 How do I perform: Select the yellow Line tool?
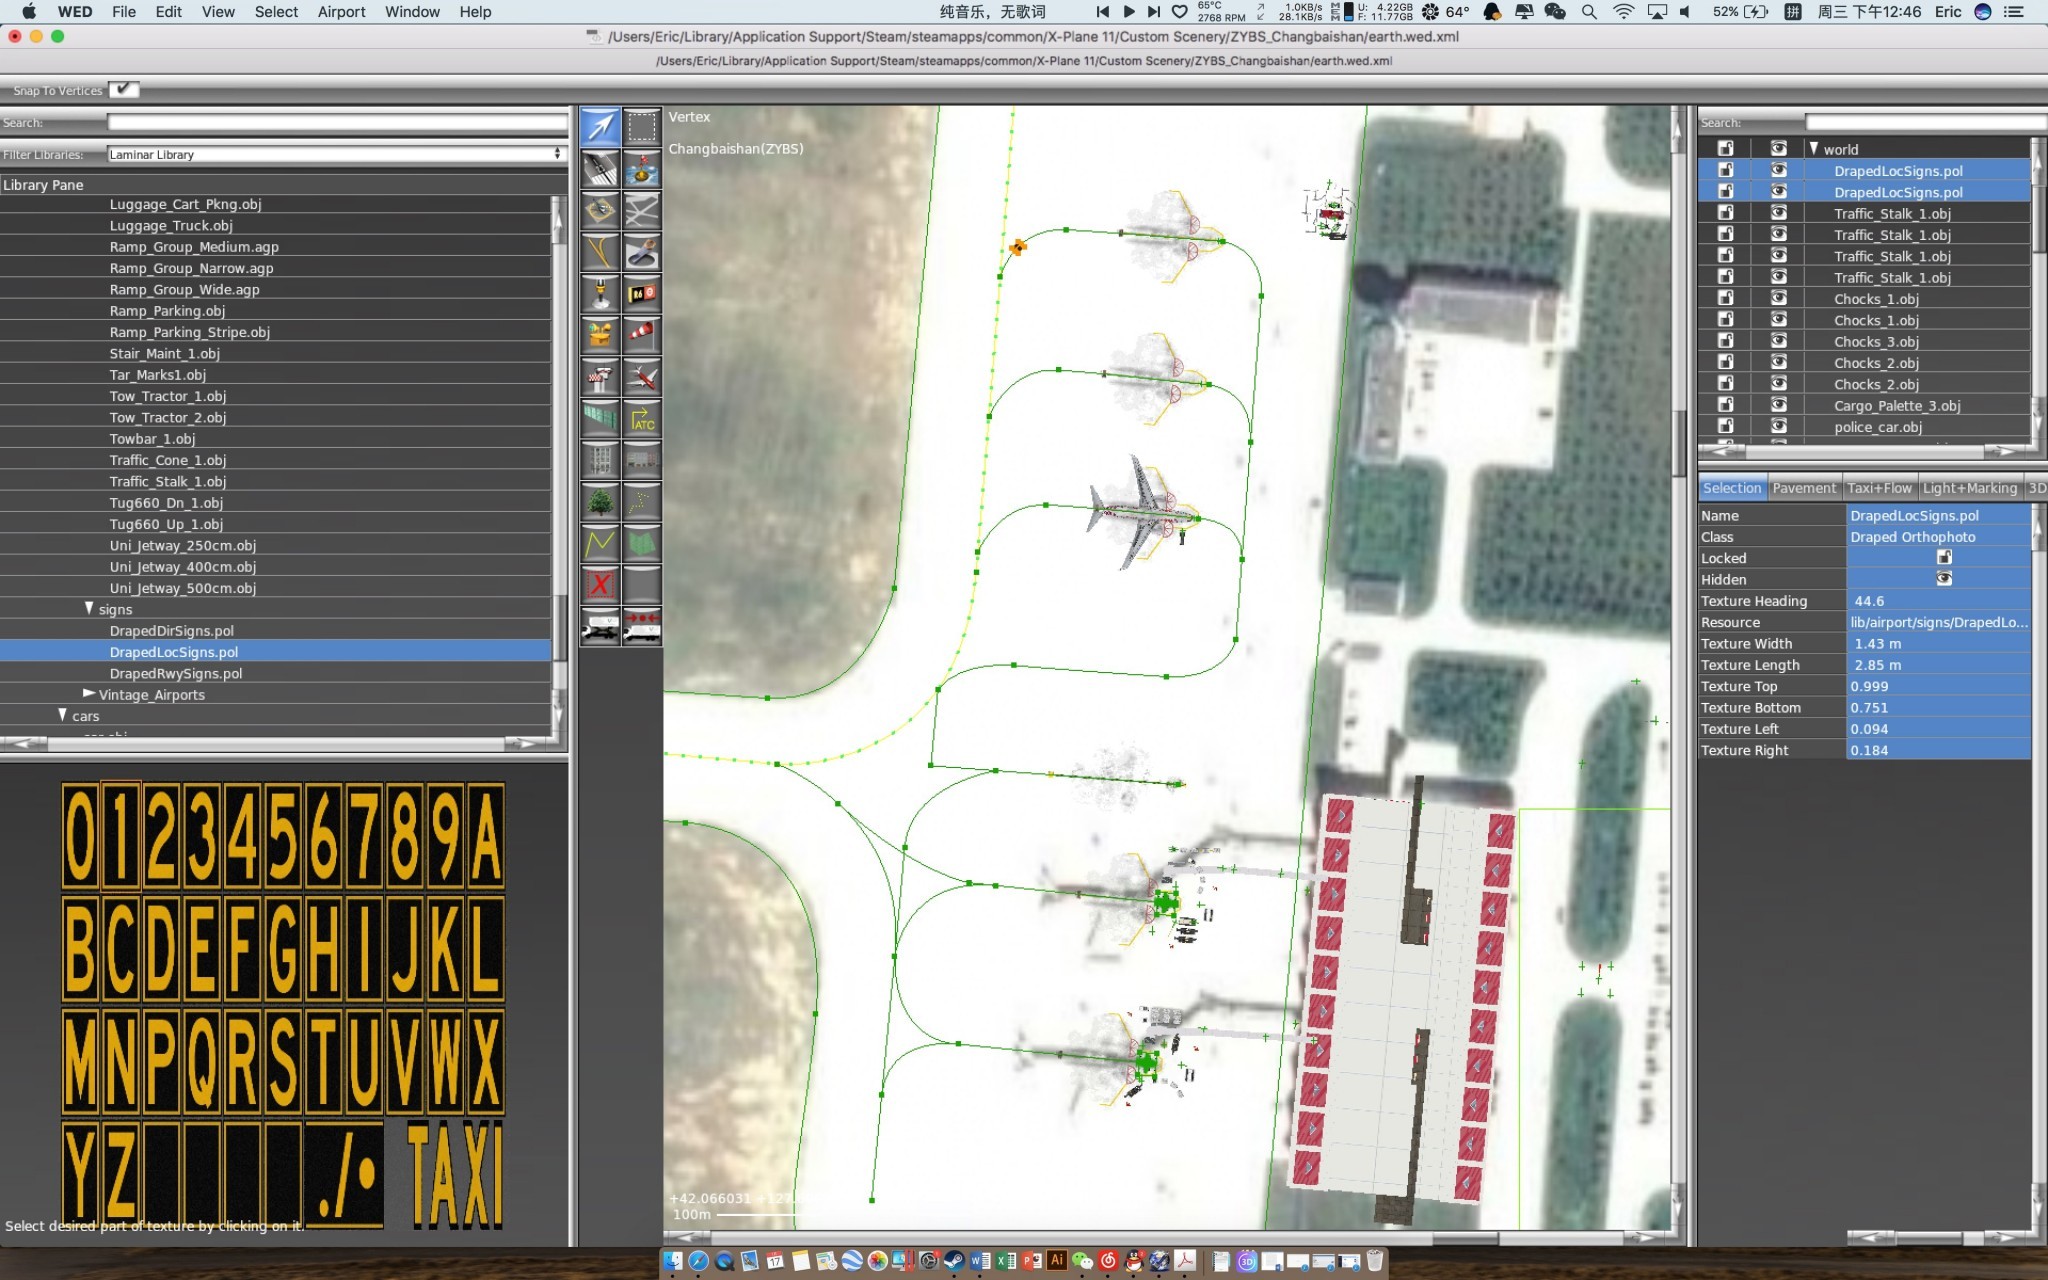(x=600, y=544)
